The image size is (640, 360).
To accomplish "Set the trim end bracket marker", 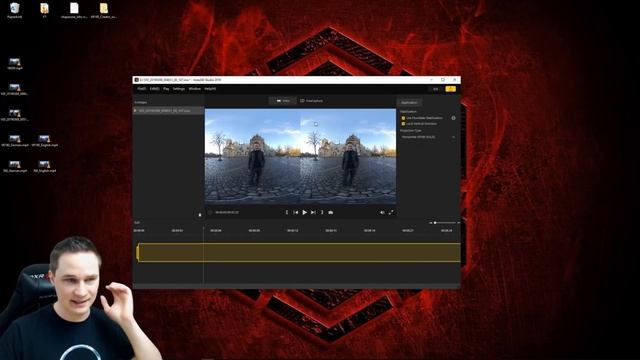I will point(322,212).
